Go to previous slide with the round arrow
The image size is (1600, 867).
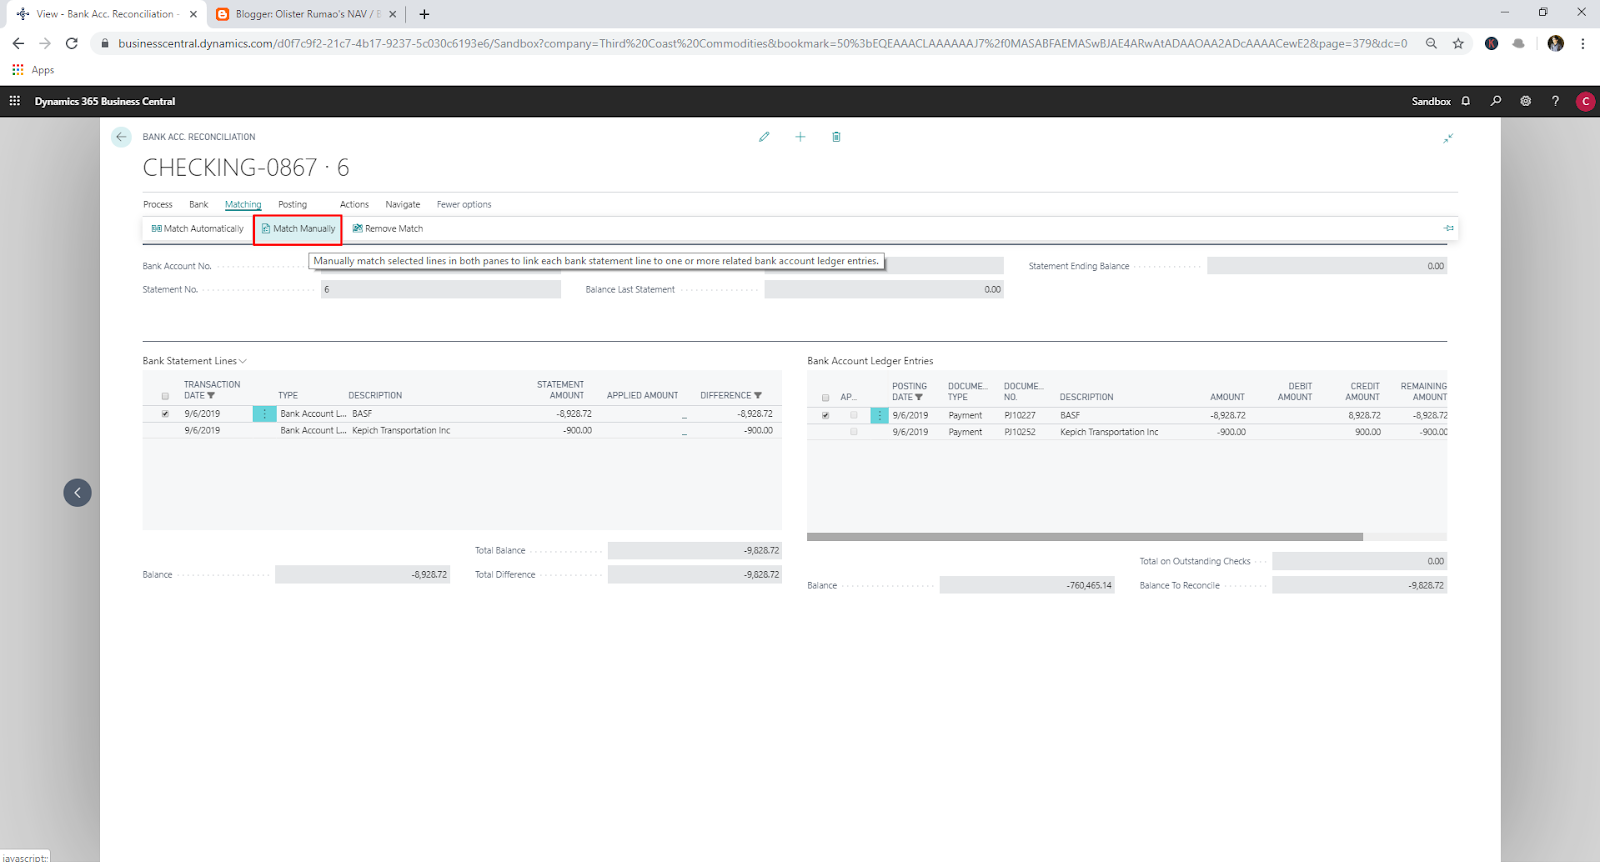(x=77, y=492)
